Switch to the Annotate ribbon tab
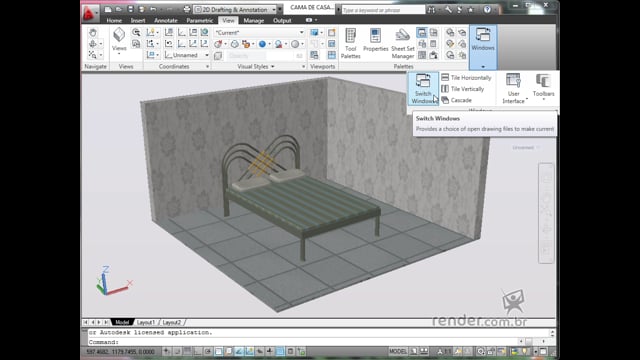640x360 pixels. coord(166,20)
